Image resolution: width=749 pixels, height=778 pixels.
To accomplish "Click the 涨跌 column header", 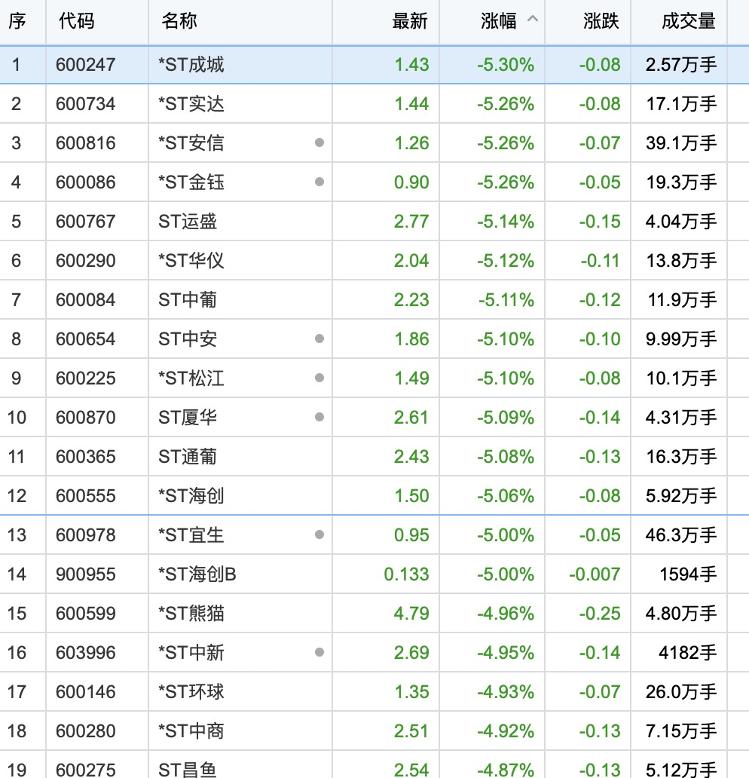I will 601,21.
